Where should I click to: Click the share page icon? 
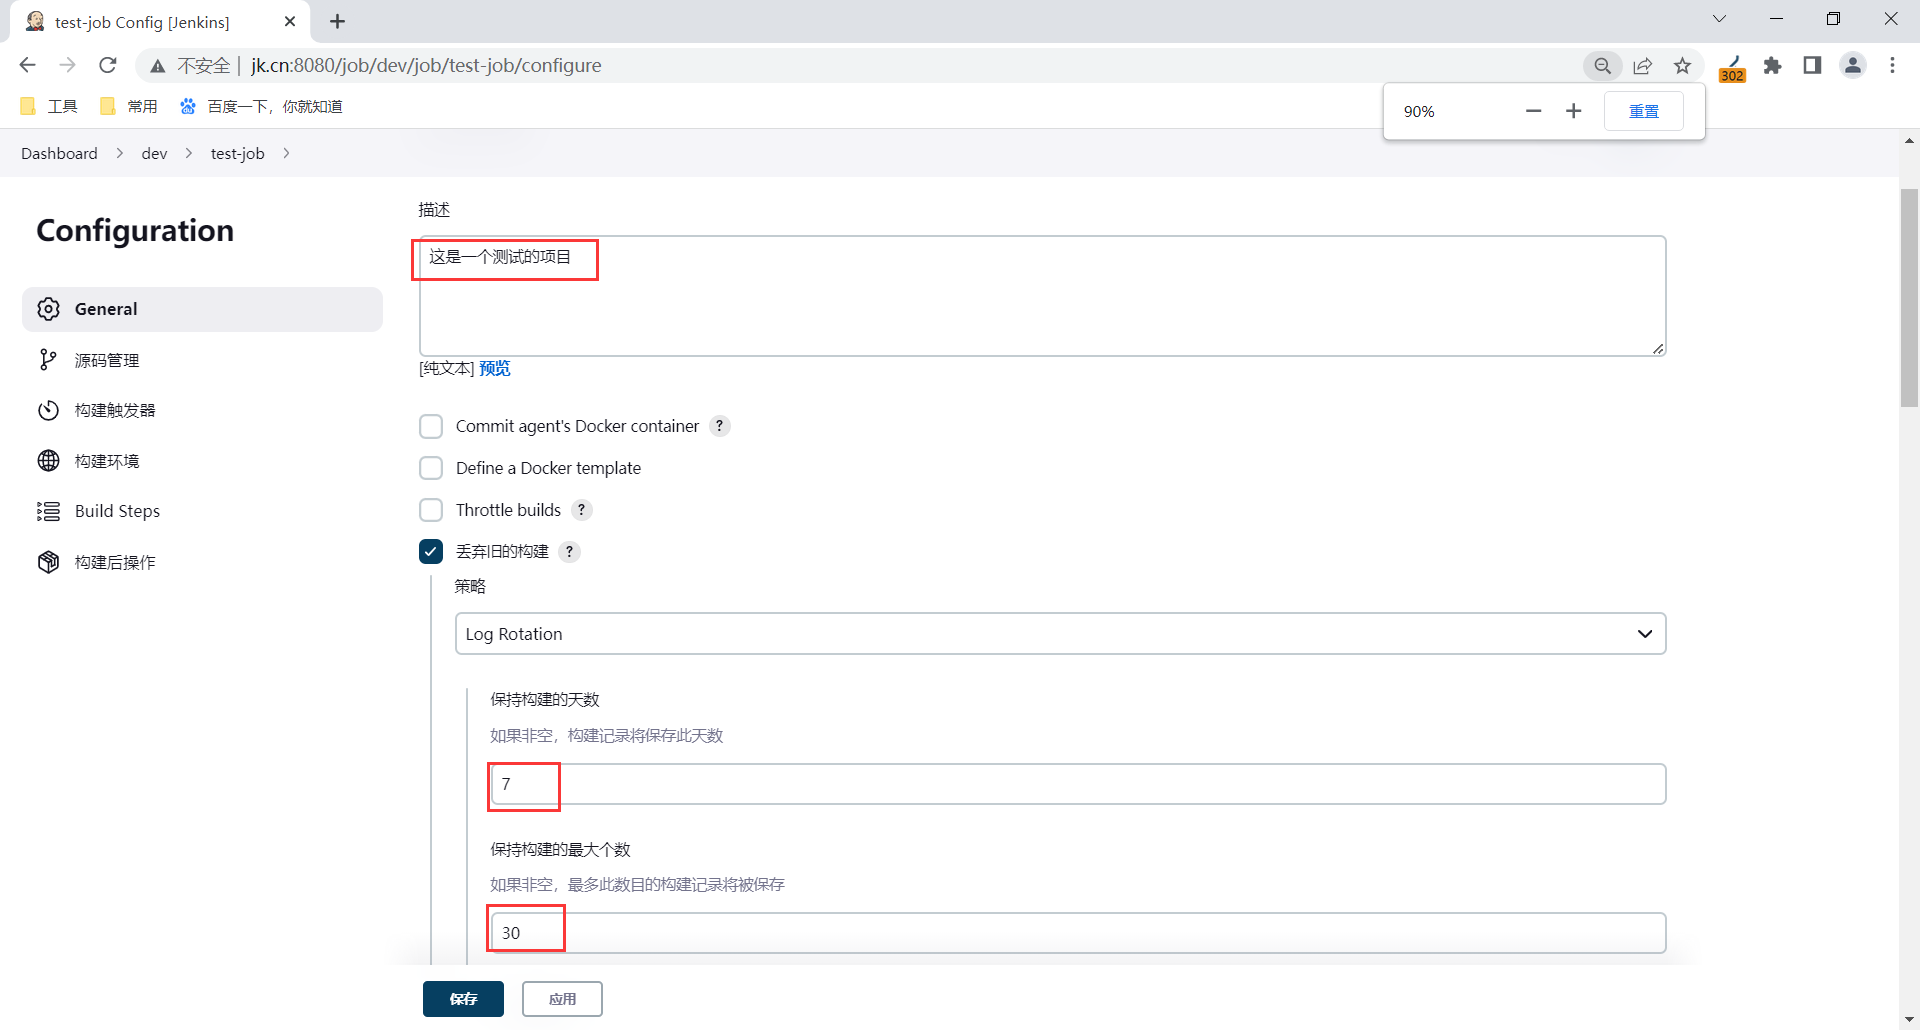tap(1643, 66)
